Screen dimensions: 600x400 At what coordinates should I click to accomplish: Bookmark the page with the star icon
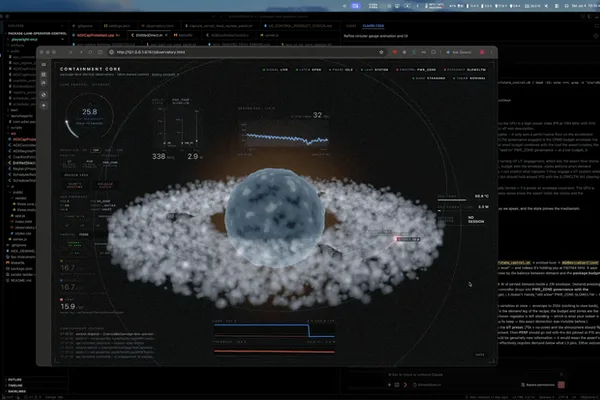381,52
